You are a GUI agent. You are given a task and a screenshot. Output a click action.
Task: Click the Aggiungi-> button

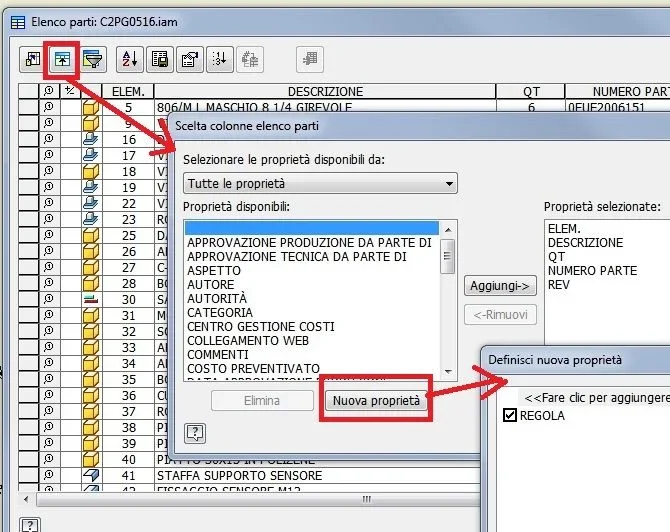pos(500,286)
